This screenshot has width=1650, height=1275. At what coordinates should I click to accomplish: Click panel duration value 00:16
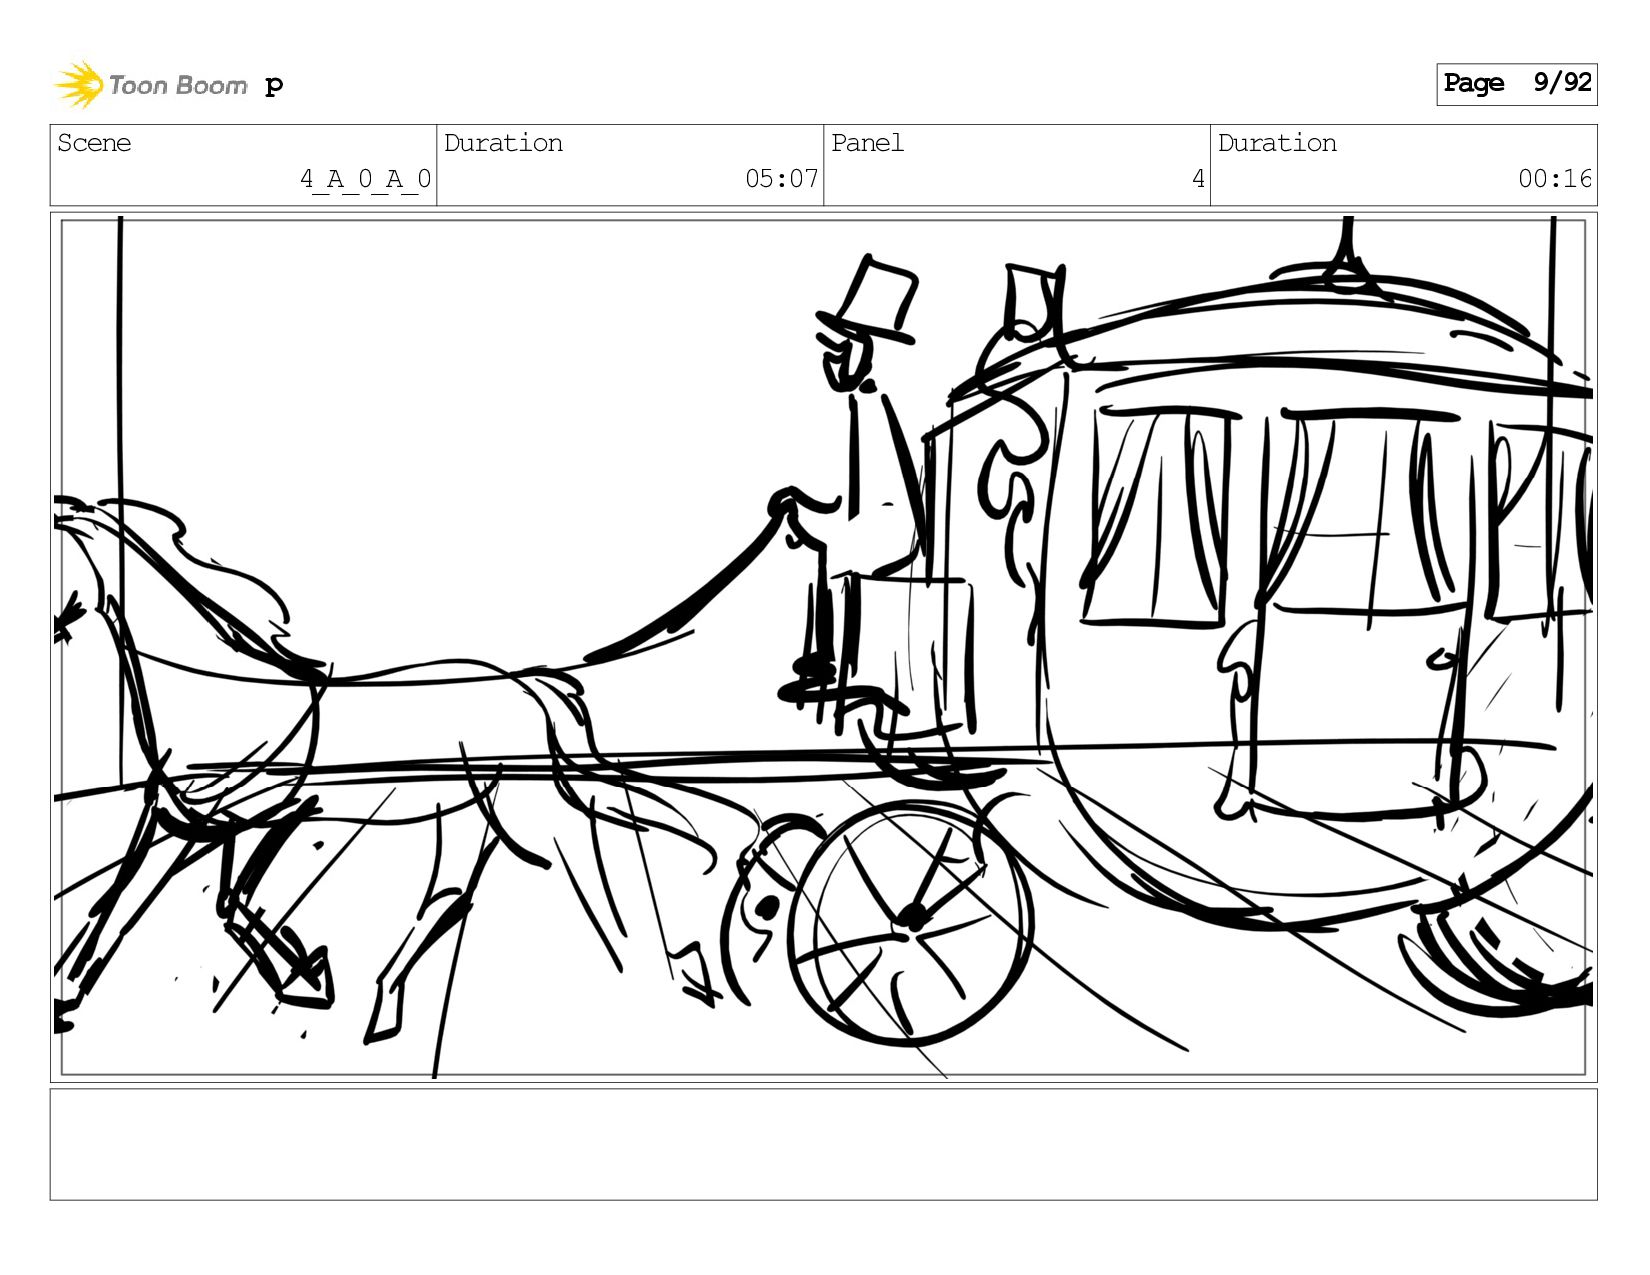coord(1555,179)
